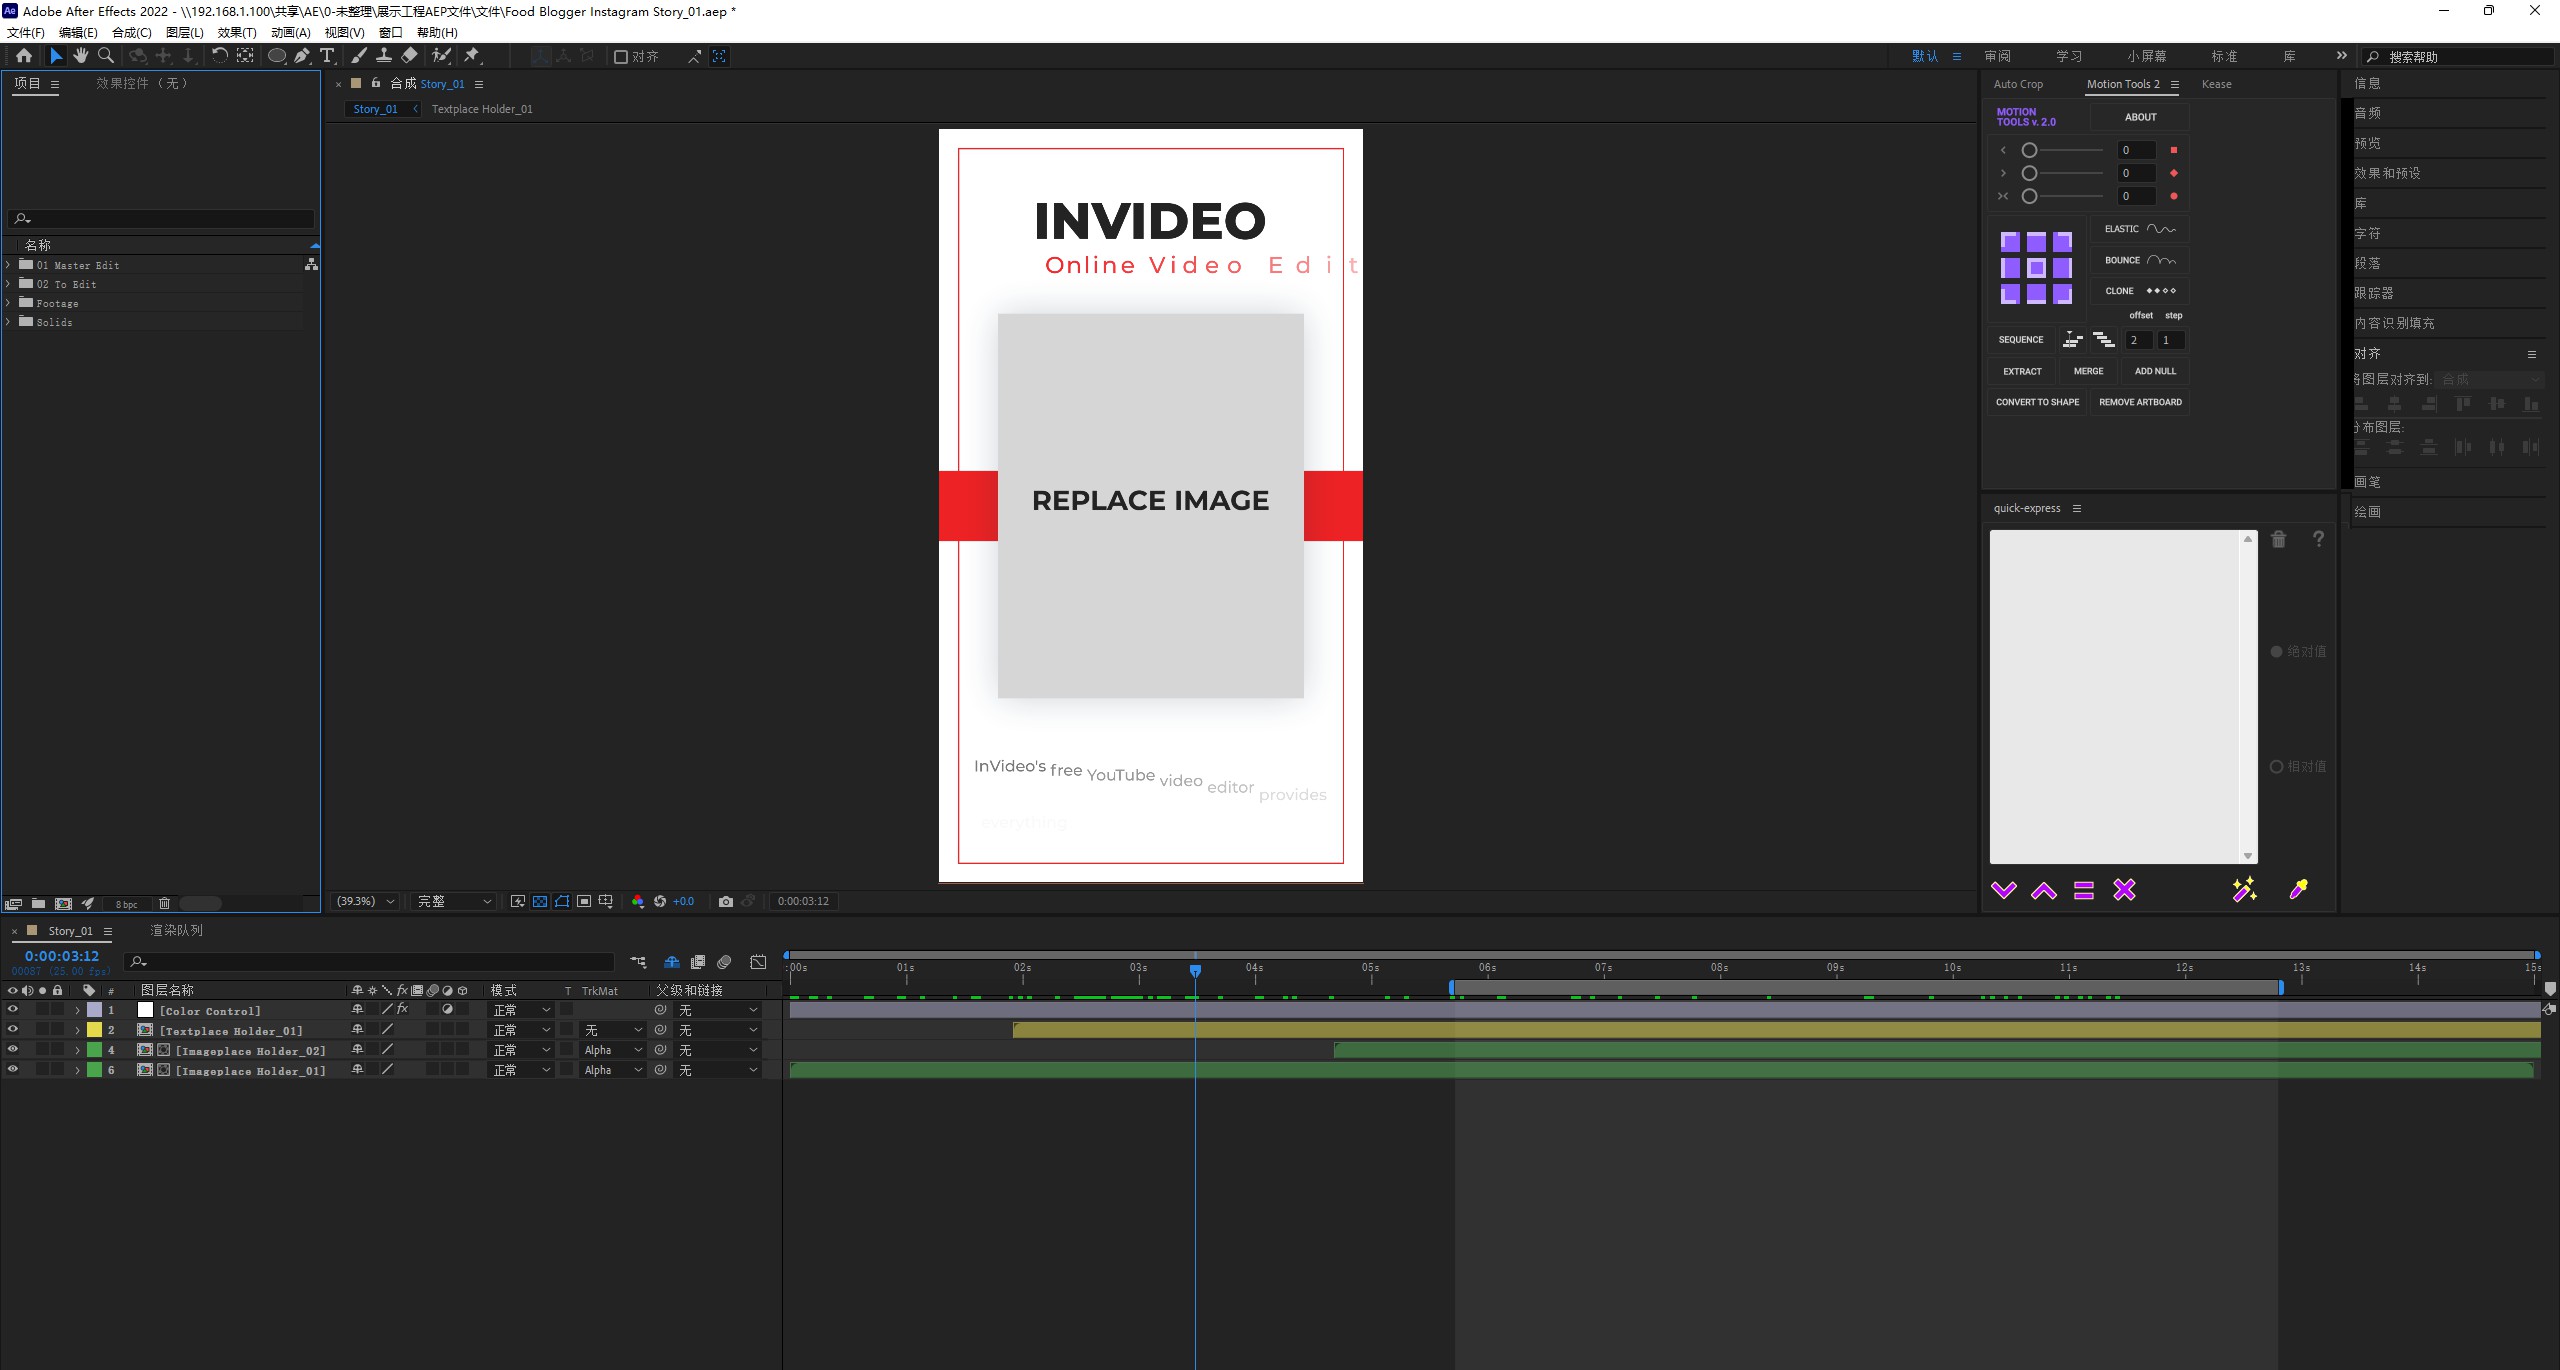
Task: Toggle mask and shape path visibility
Action: click(x=562, y=901)
